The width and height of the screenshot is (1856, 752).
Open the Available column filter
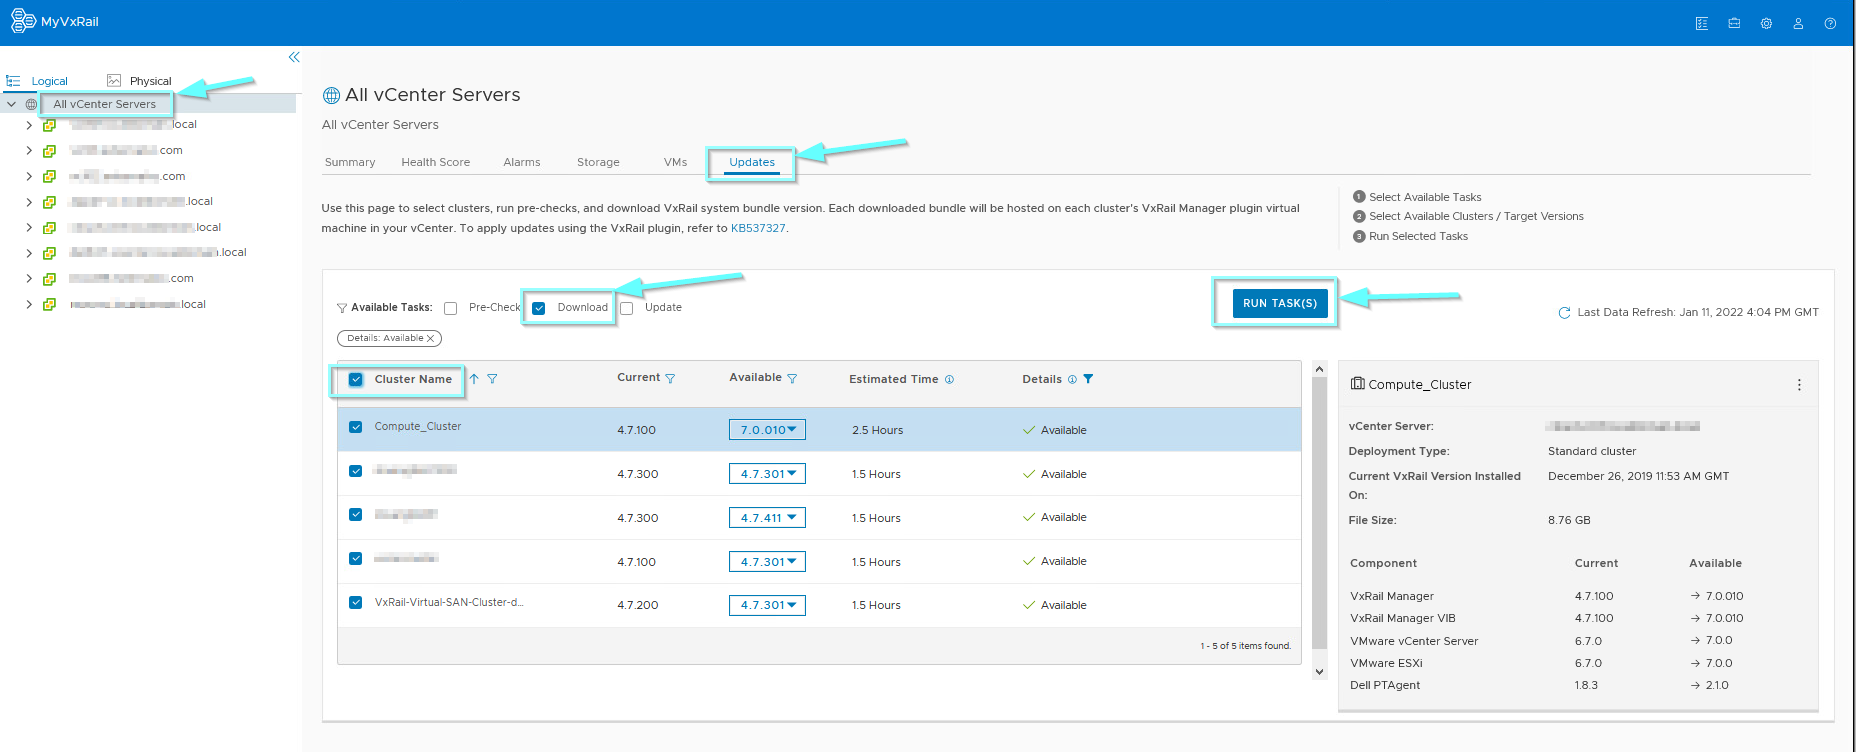pyautogui.click(x=792, y=378)
